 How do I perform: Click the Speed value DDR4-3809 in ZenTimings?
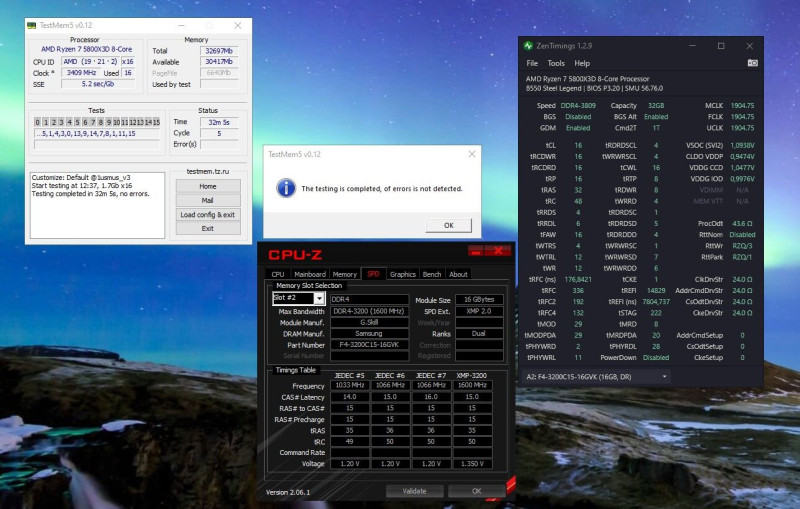(578, 106)
